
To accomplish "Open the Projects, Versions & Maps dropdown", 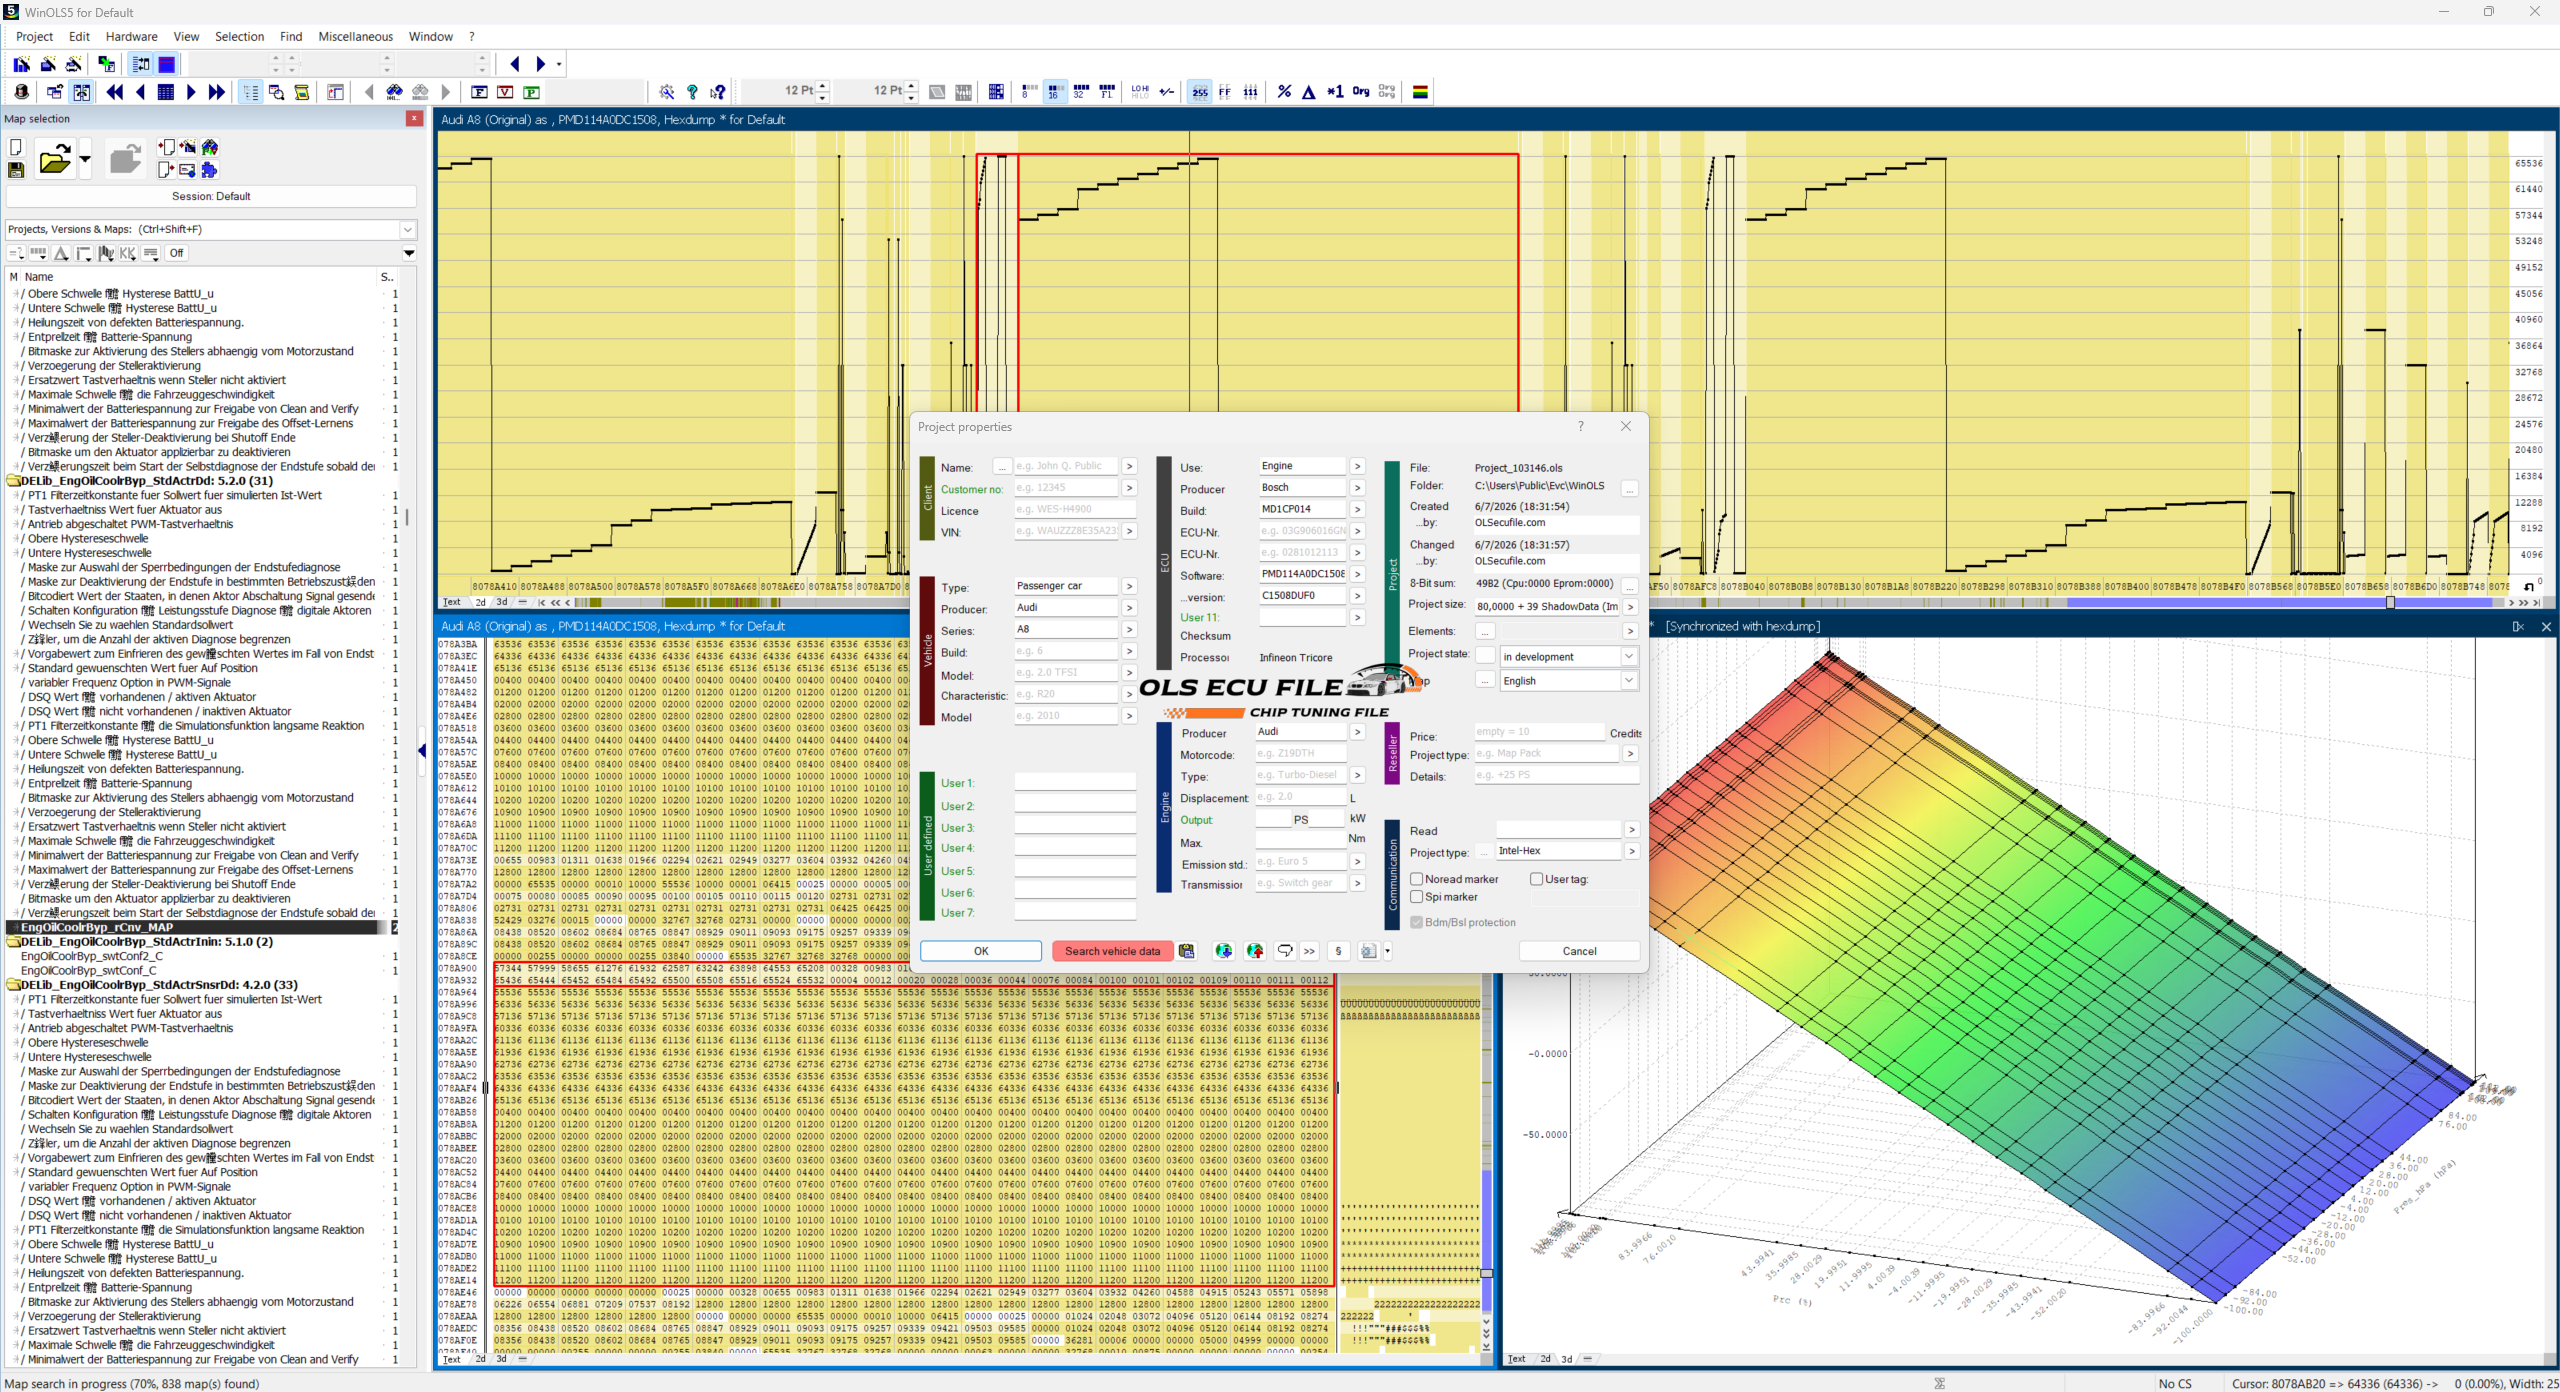I will [408, 229].
